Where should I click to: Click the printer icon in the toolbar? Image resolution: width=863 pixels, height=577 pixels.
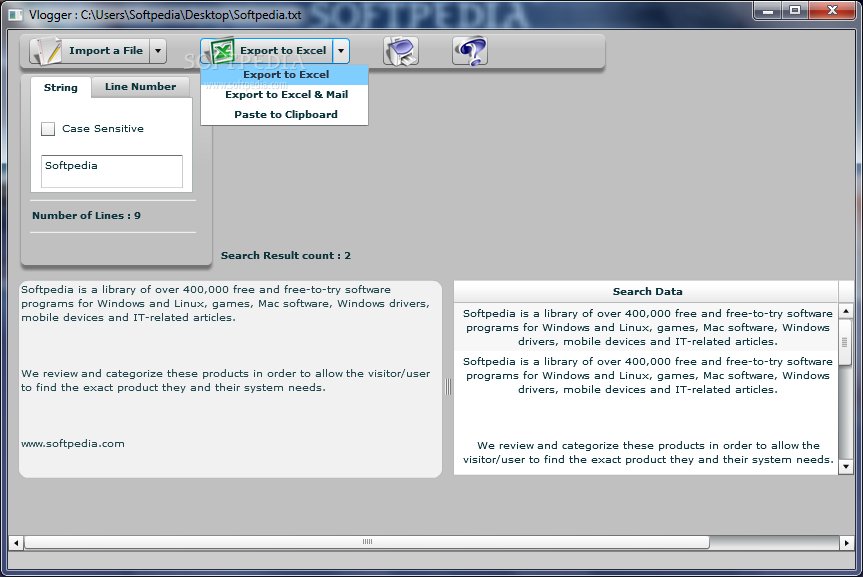(401, 51)
